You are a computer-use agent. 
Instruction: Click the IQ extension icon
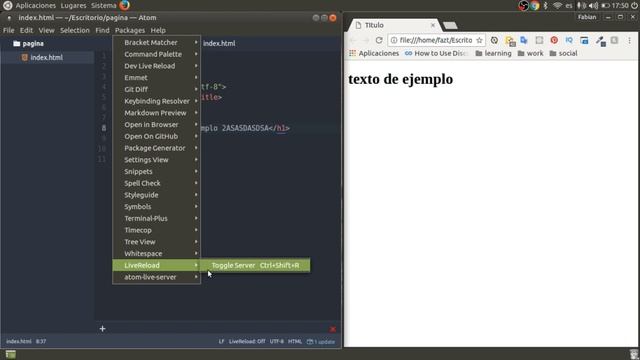click(569, 40)
